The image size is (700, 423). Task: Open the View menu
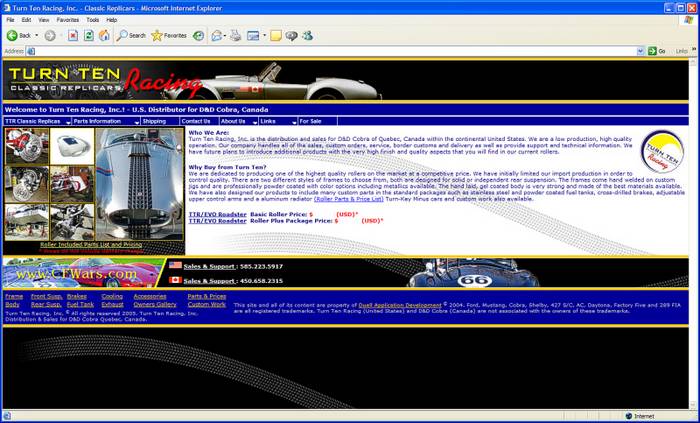(43, 19)
